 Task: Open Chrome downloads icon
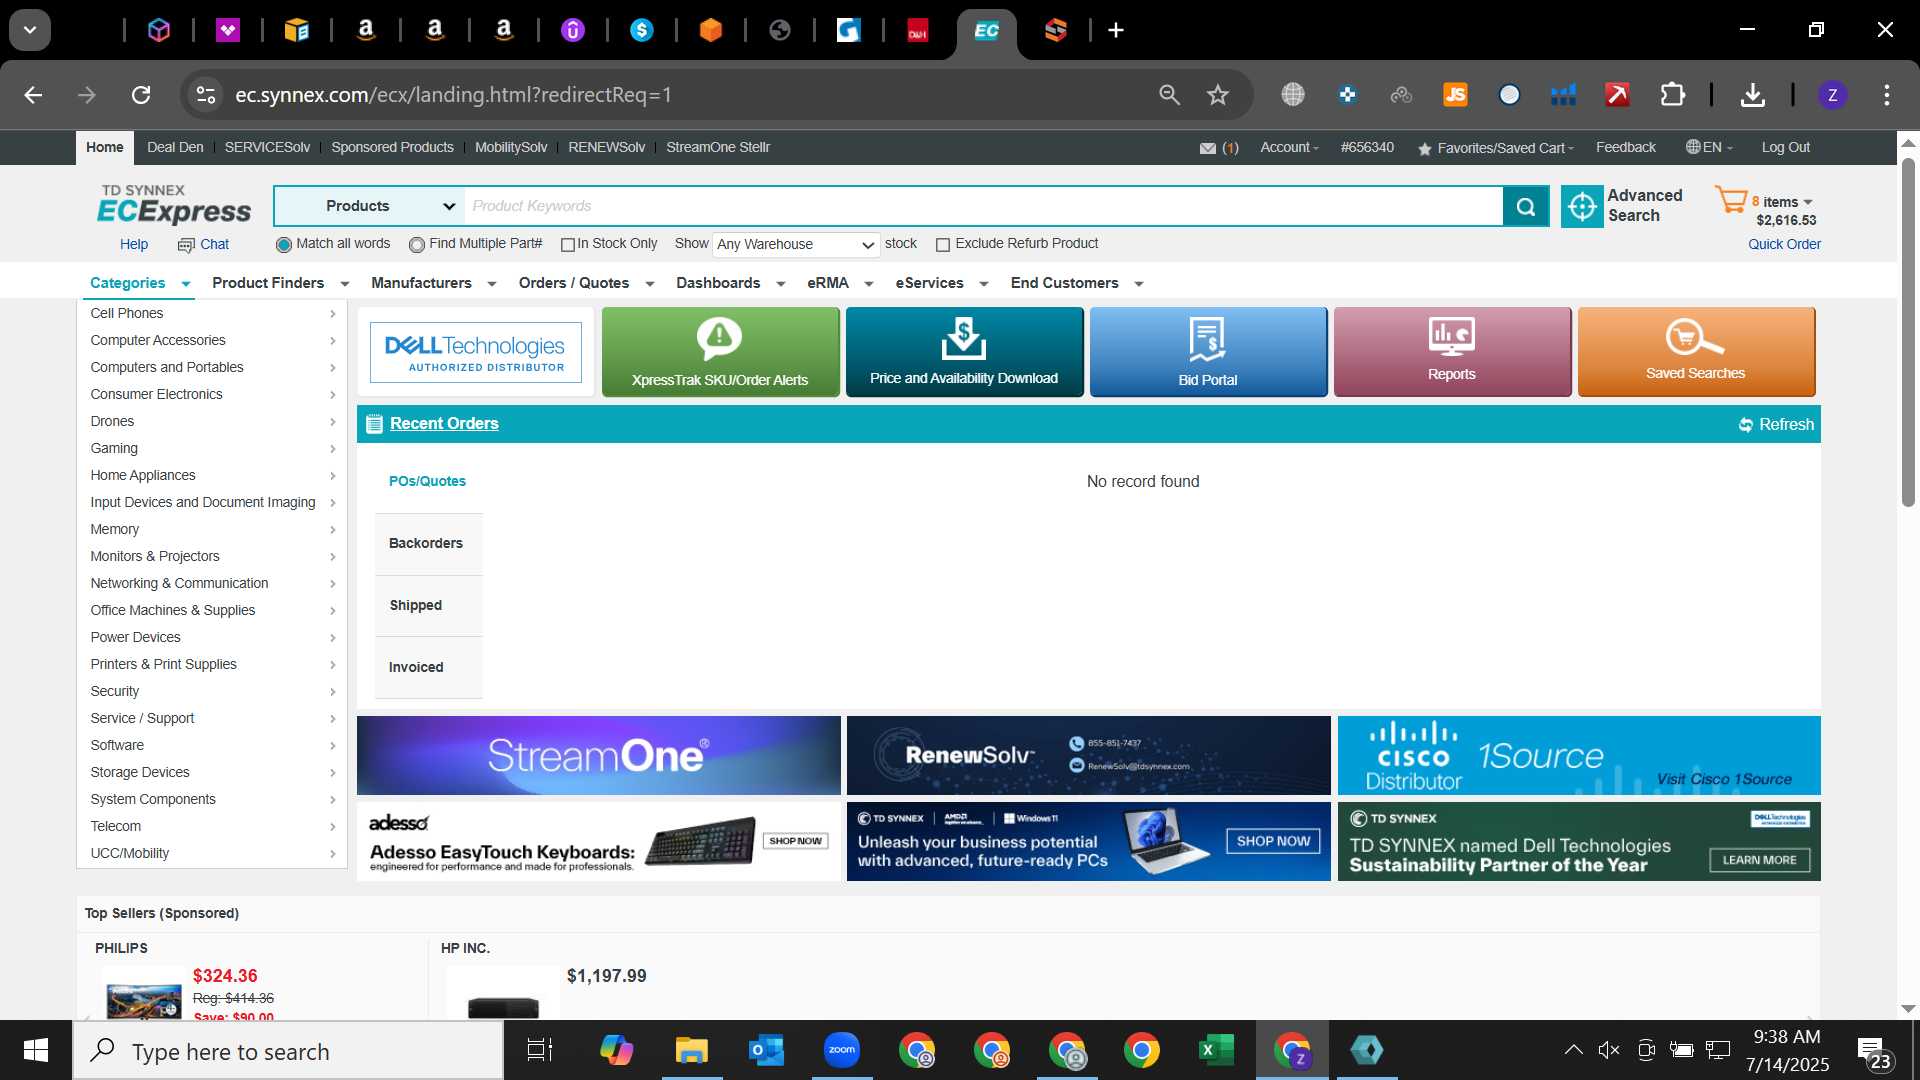coord(1752,95)
